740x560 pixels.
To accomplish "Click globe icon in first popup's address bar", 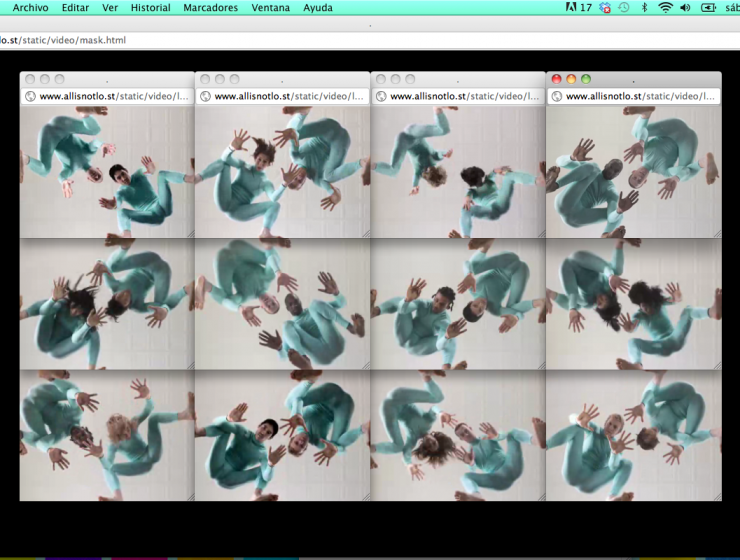I will (x=30, y=97).
